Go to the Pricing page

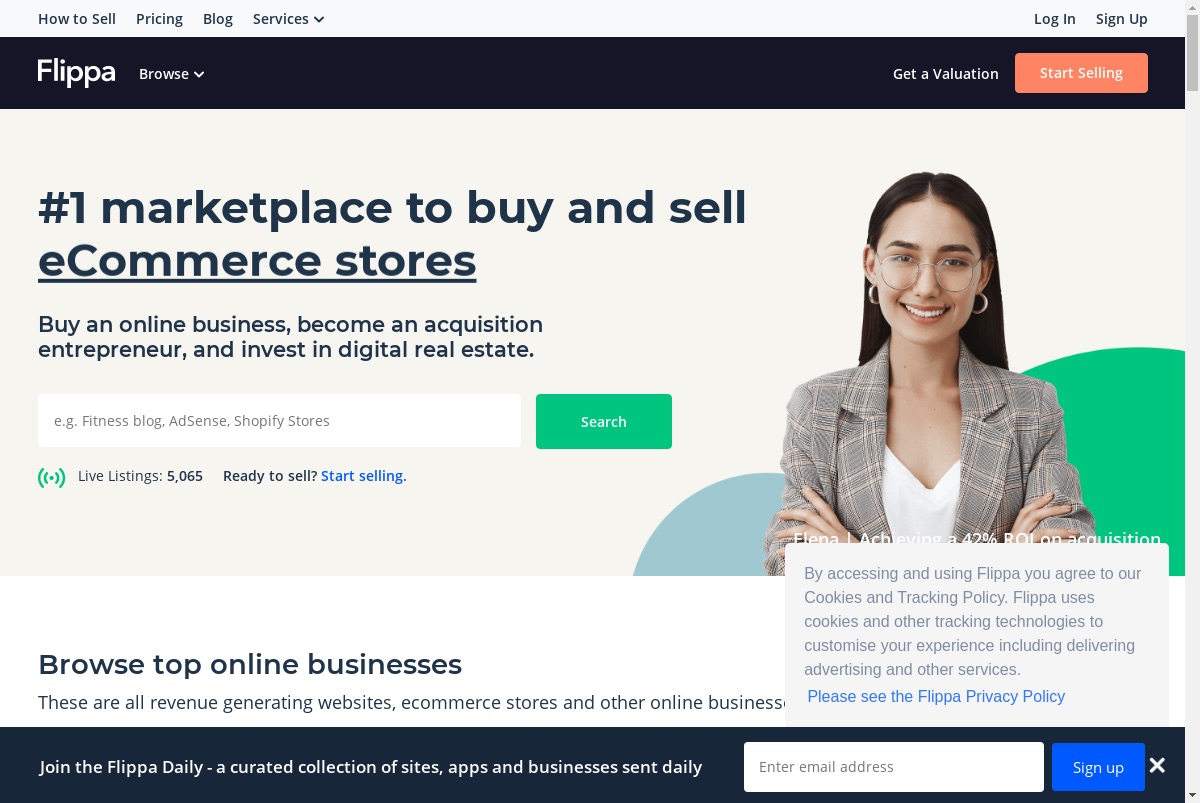pos(159,19)
